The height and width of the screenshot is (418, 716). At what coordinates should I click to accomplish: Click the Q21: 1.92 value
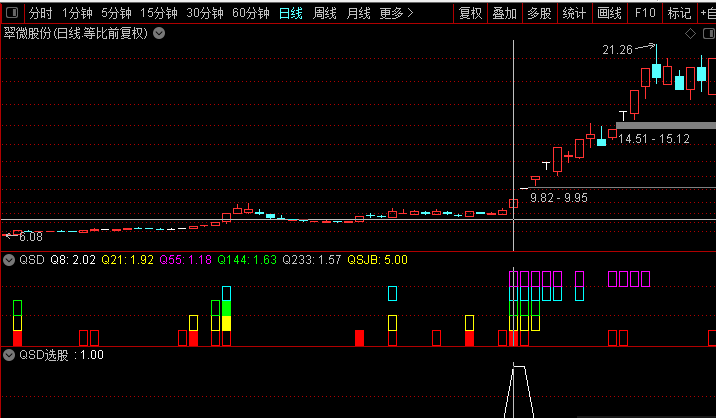point(127,260)
